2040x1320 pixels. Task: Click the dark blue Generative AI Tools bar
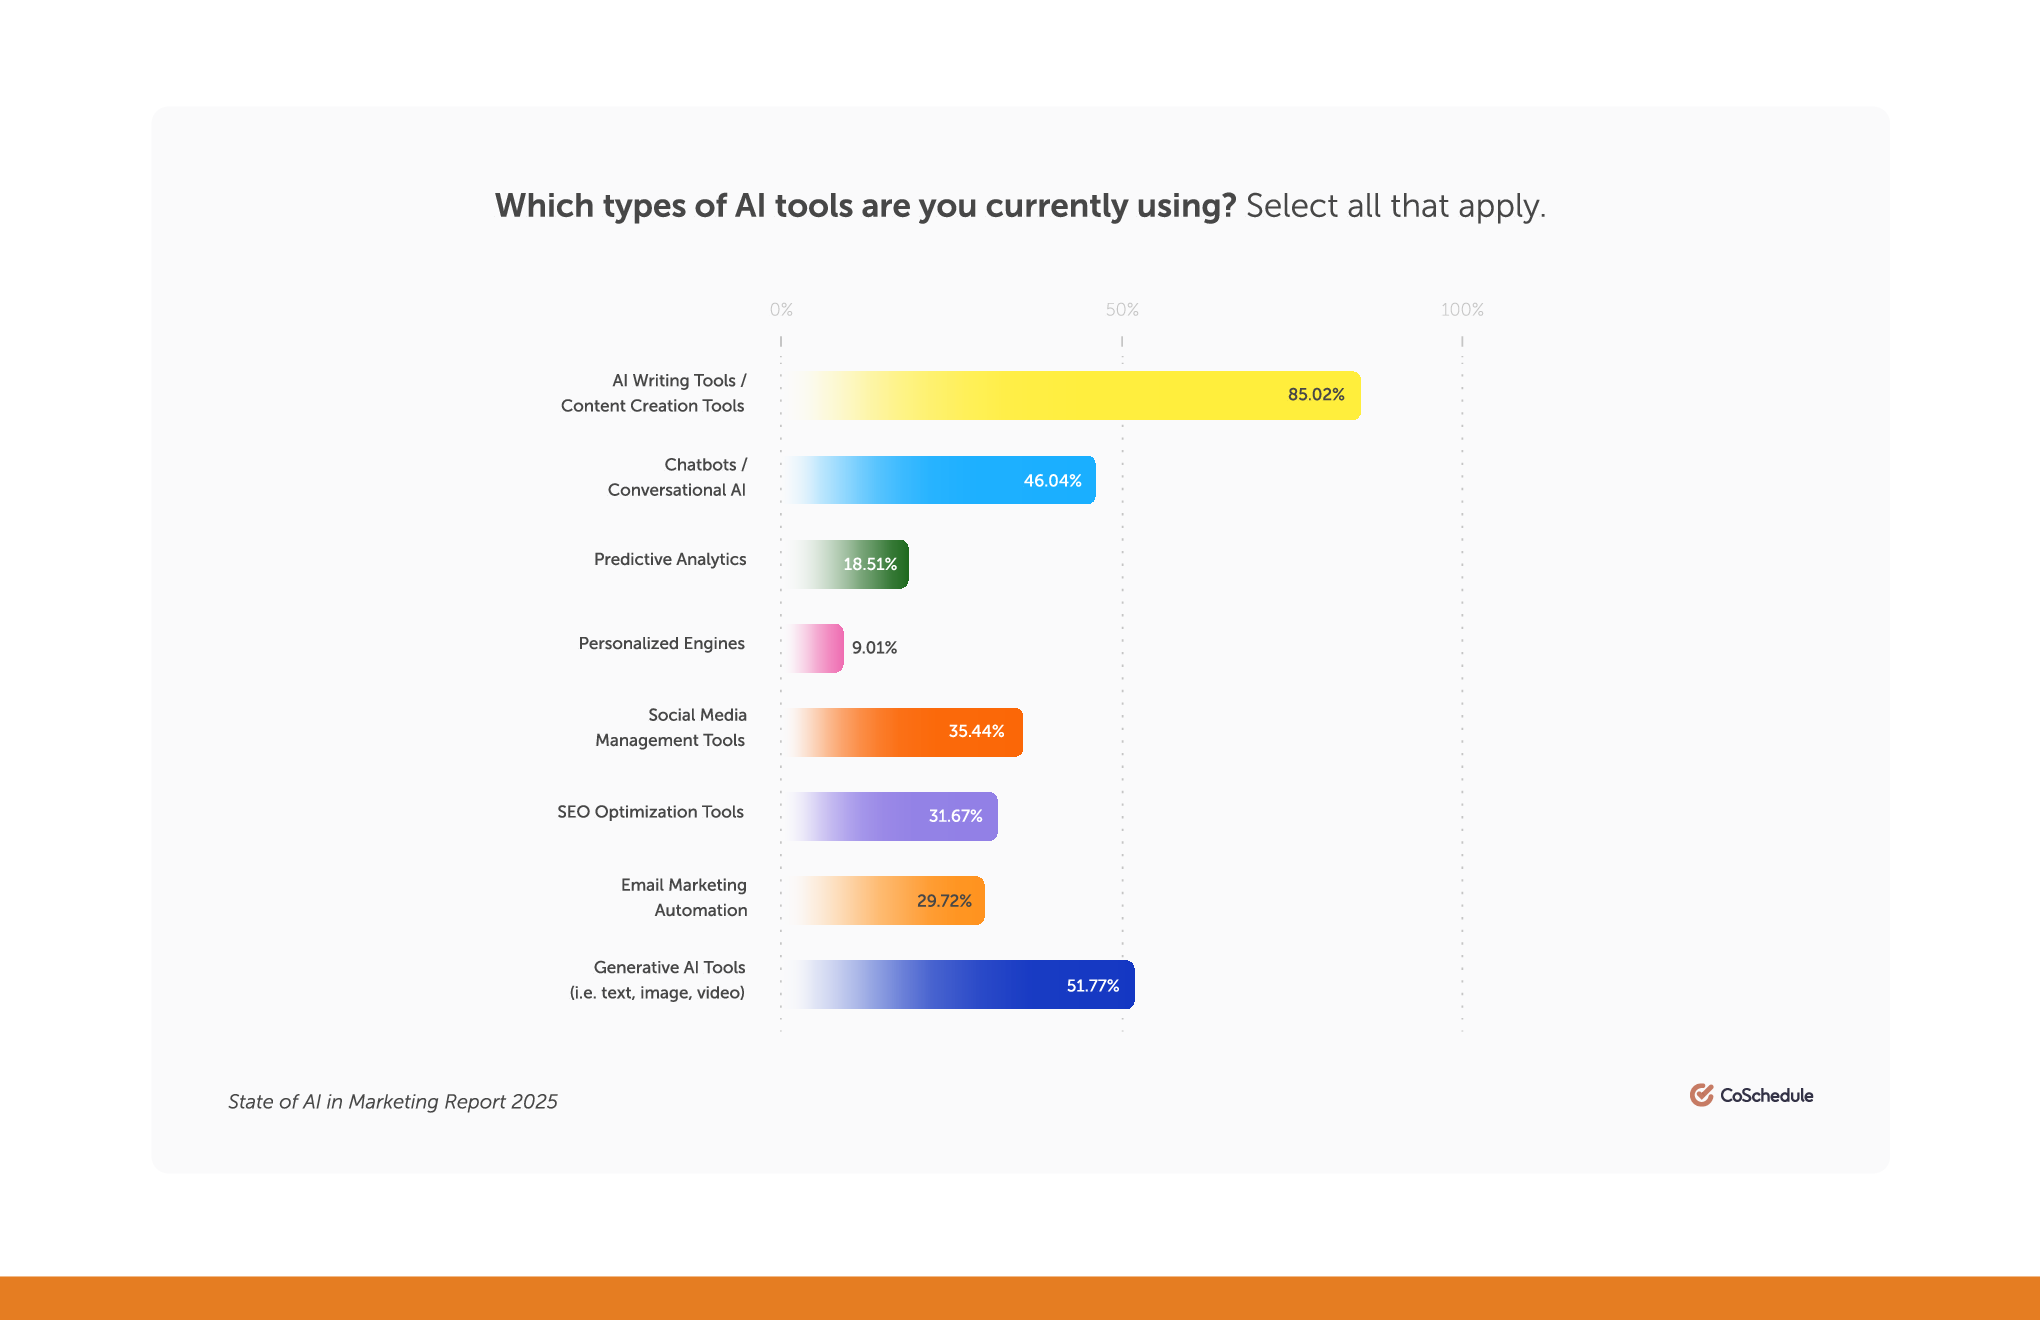962,985
